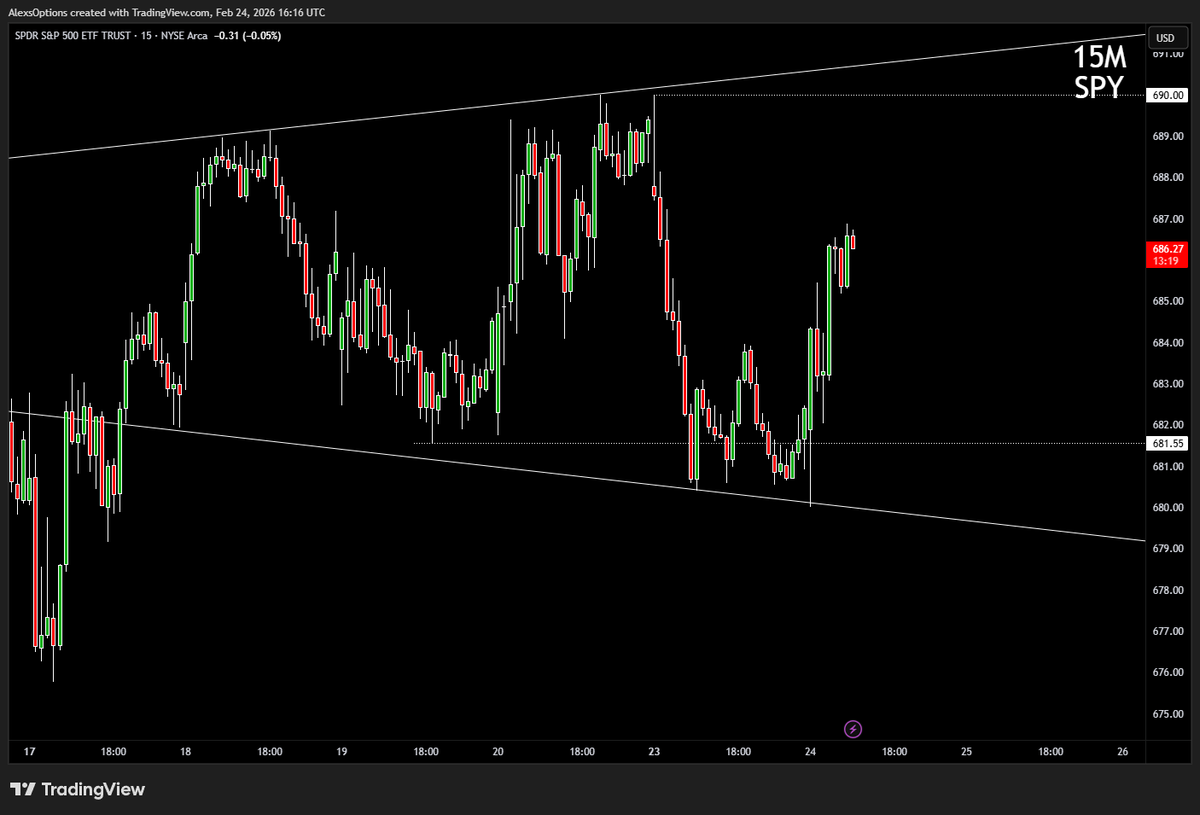1200x815 pixels.
Task: Click the 13:19 bar countdown timer
Action: click(1168, 261)
